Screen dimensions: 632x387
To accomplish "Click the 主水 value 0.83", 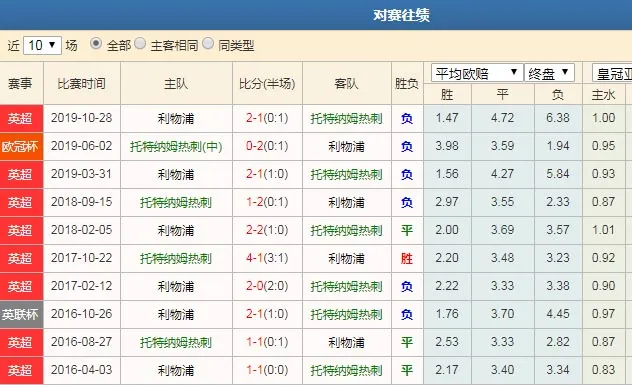I will [x=603, y=370].
